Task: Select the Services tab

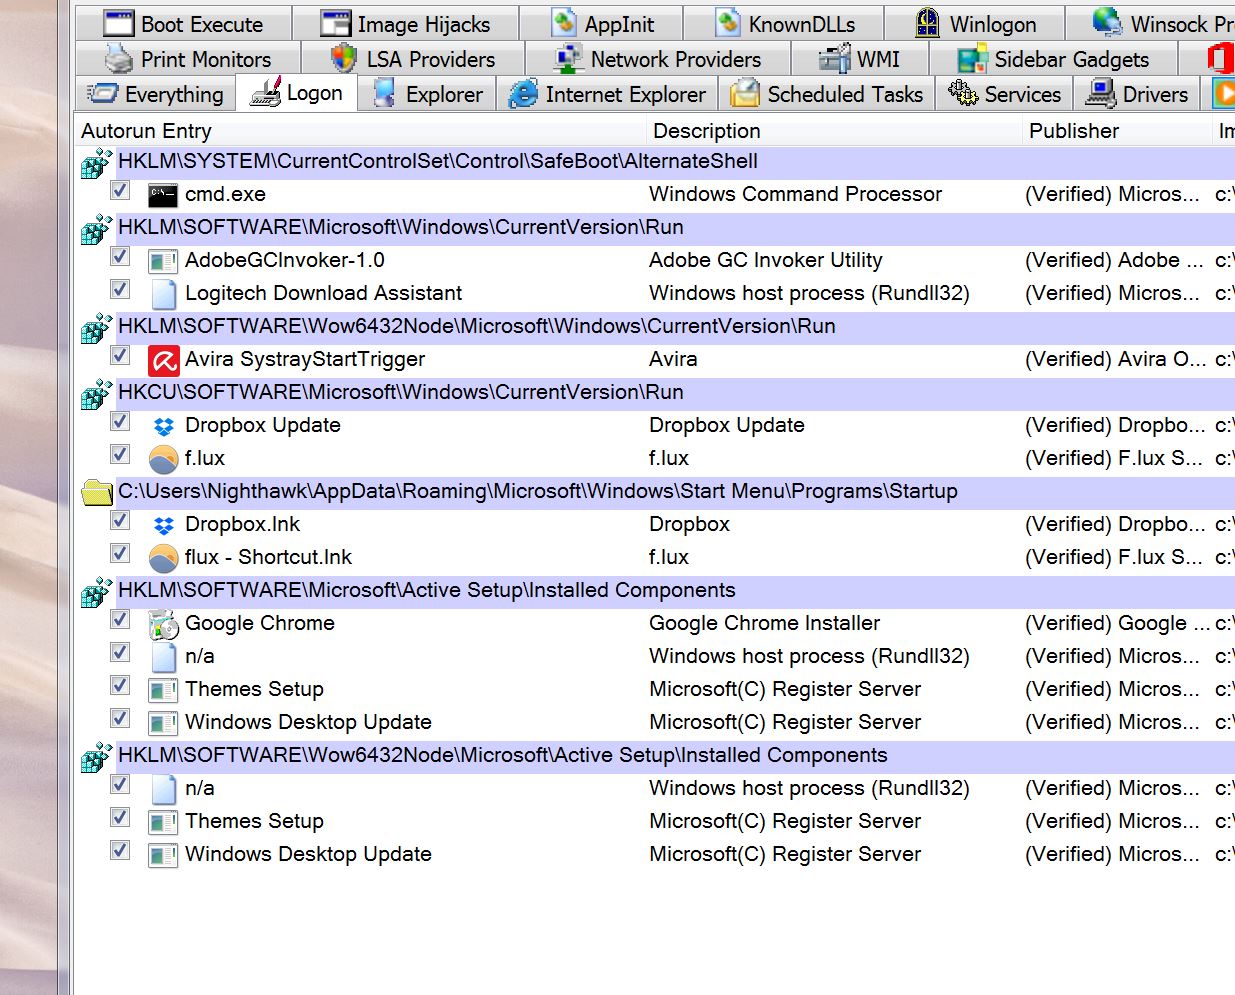Action: point(1004,94)
